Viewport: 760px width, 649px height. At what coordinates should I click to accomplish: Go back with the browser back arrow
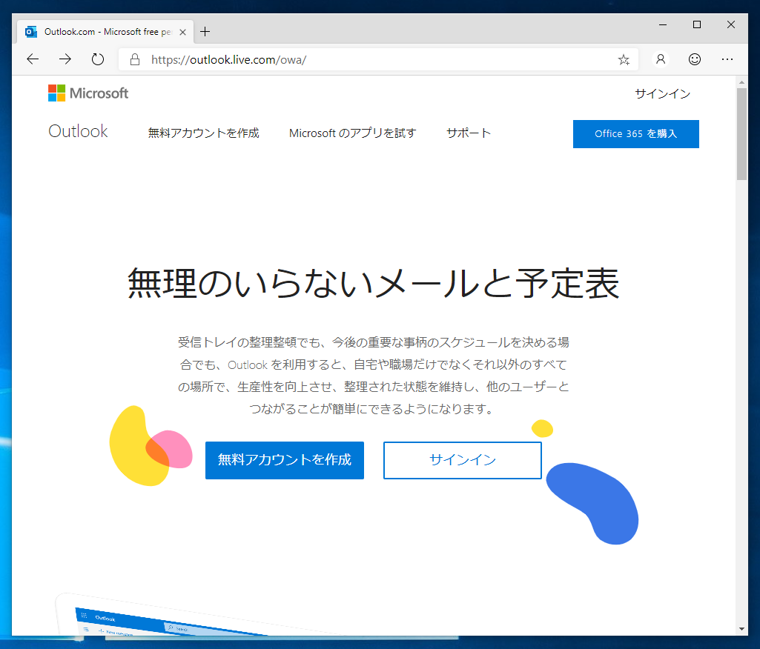pos(32,59)
